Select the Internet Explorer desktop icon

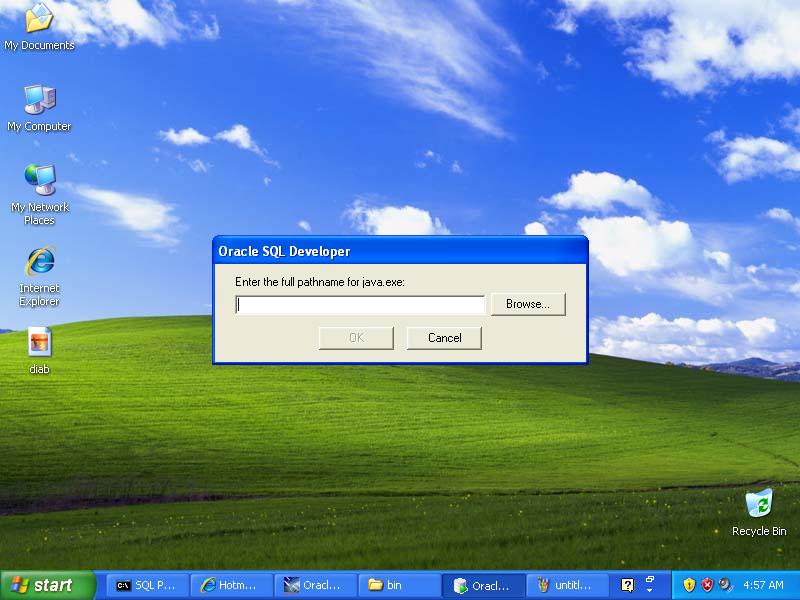click(x=39, y=277)
